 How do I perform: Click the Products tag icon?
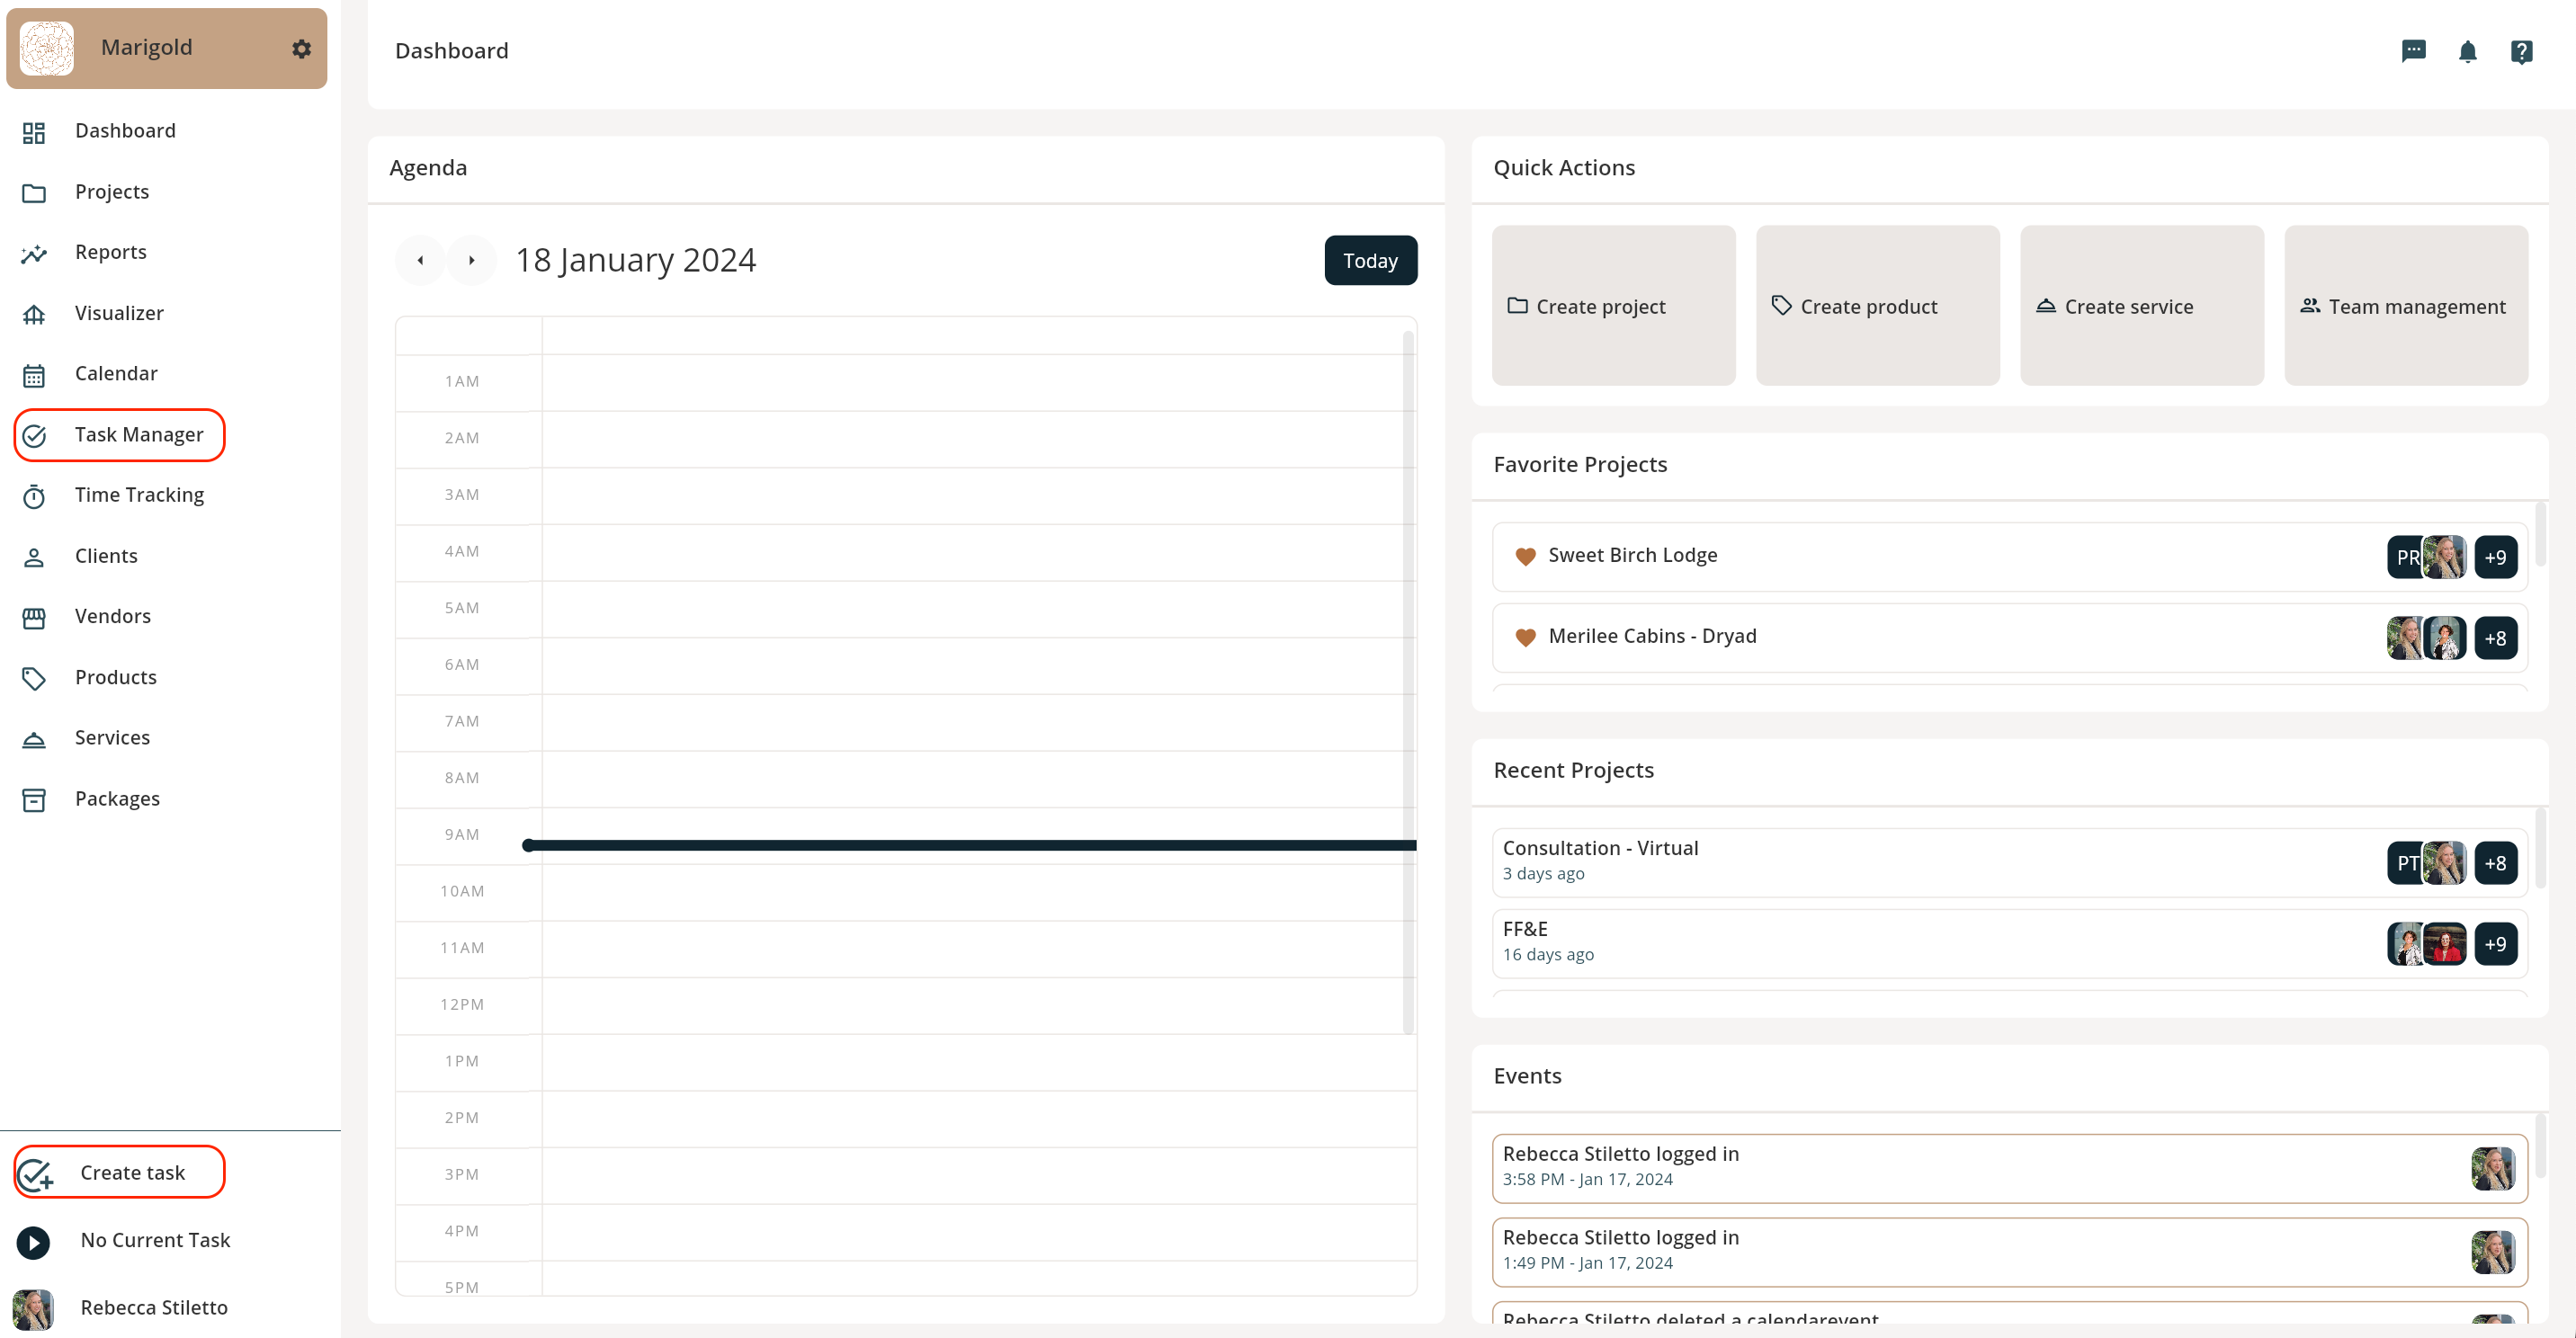tap(34, 678)
